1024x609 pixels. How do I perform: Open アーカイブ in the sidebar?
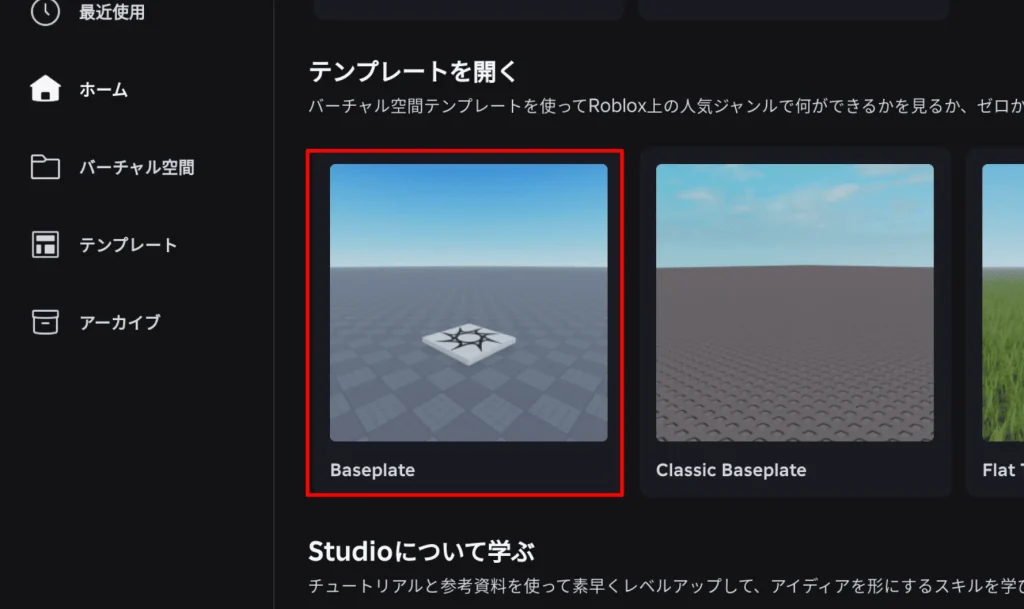pos(120,322)
